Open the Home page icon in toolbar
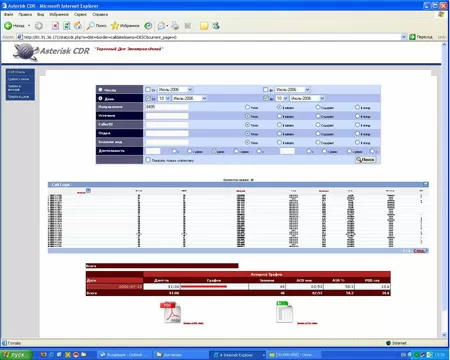This screenshot has width=450, height=360. pyautogui.click(x=78, y=26)
